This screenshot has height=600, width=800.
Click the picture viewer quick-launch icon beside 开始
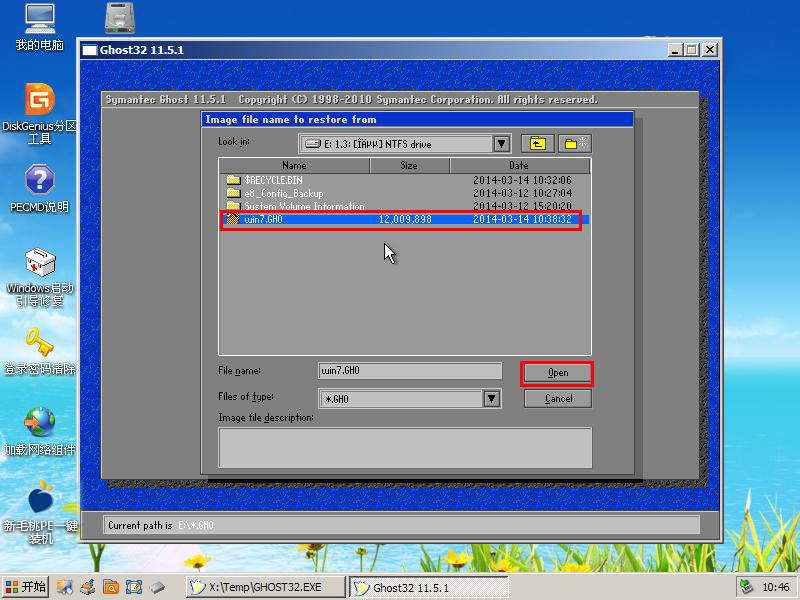pos(64,587)
